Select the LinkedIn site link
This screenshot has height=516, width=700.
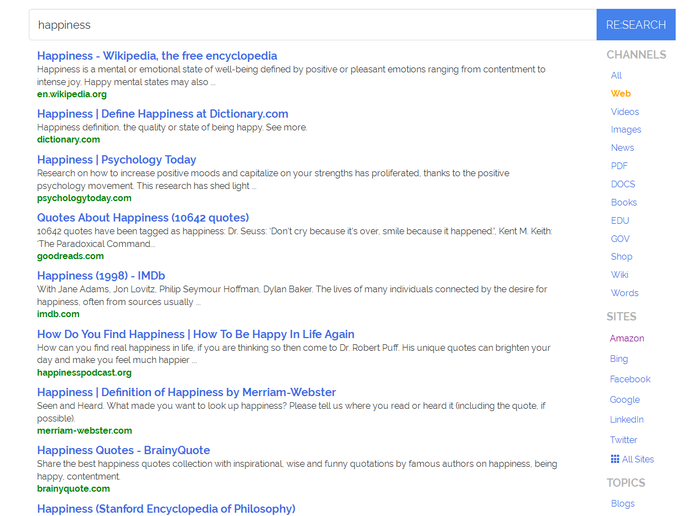626,420
